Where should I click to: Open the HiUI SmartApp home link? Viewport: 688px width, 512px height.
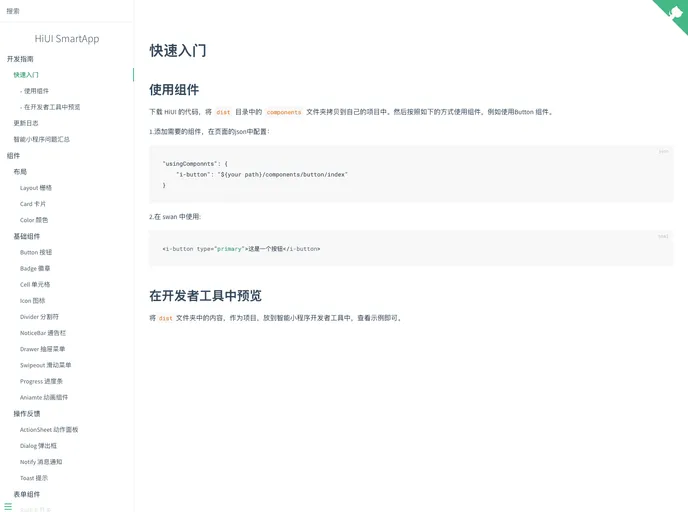(x=67, y=39)
